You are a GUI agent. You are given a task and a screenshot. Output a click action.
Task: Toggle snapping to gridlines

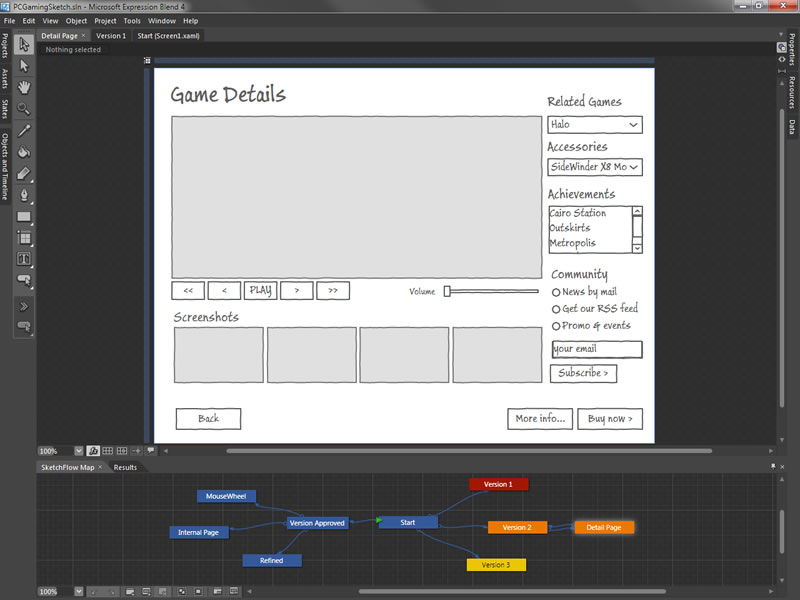tap(122, 451)
